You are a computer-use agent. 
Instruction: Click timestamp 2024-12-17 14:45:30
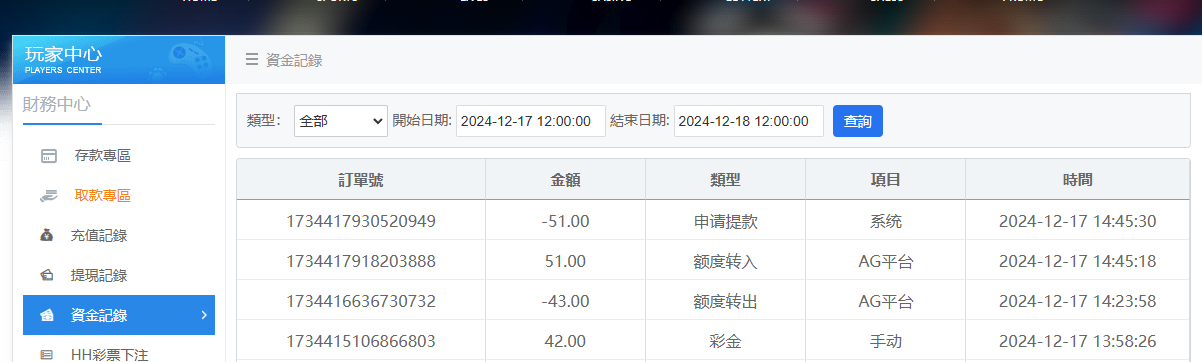[1078, 221]
